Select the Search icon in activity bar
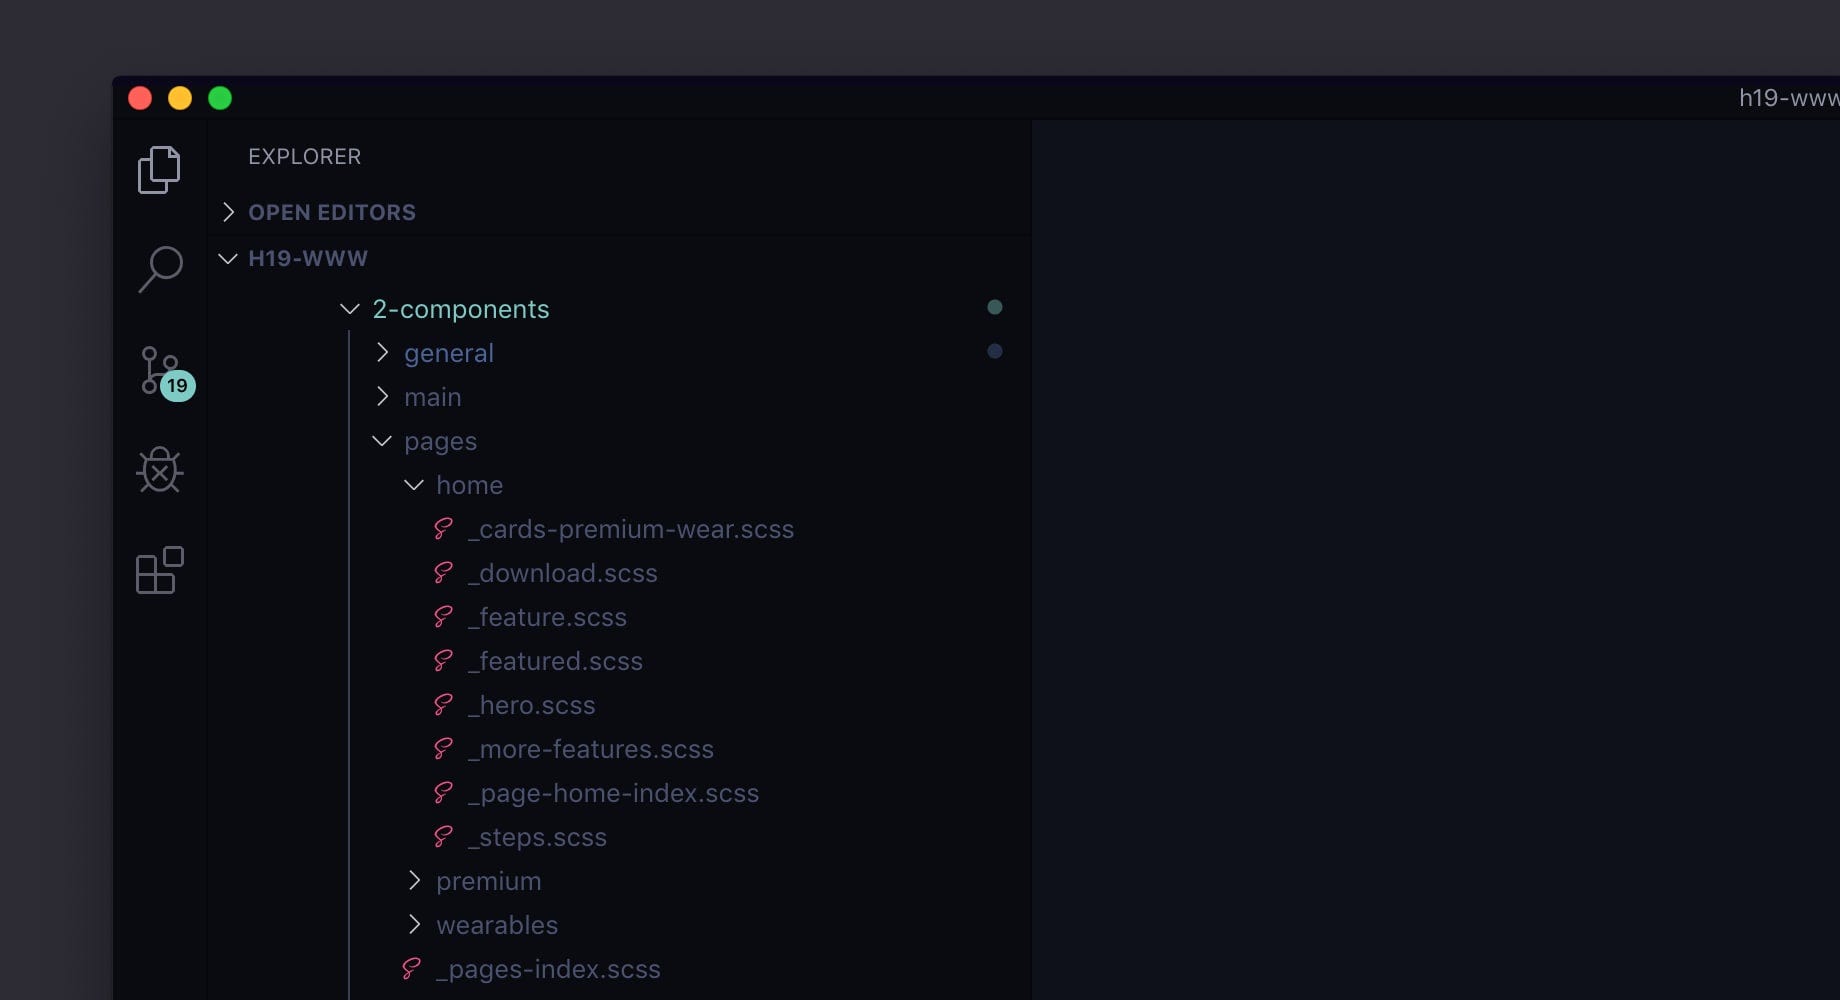This screenshot has width=1840, height=1000. 159,268
